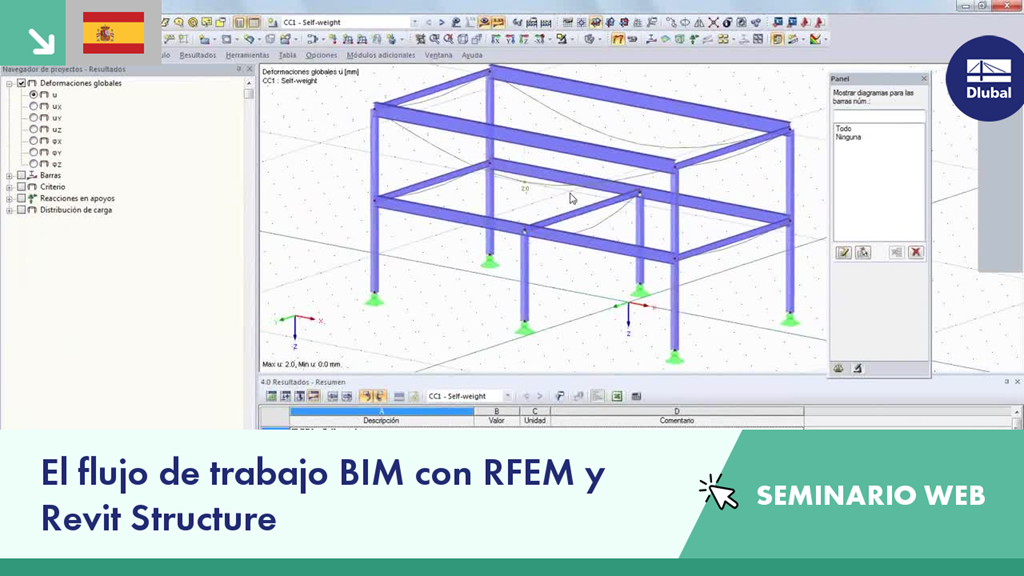Image resolution: width=1024 pixels, height=576 pixels.
Task: Check the Deformaciones globales checkbox
Action: (x=22, y=83)
